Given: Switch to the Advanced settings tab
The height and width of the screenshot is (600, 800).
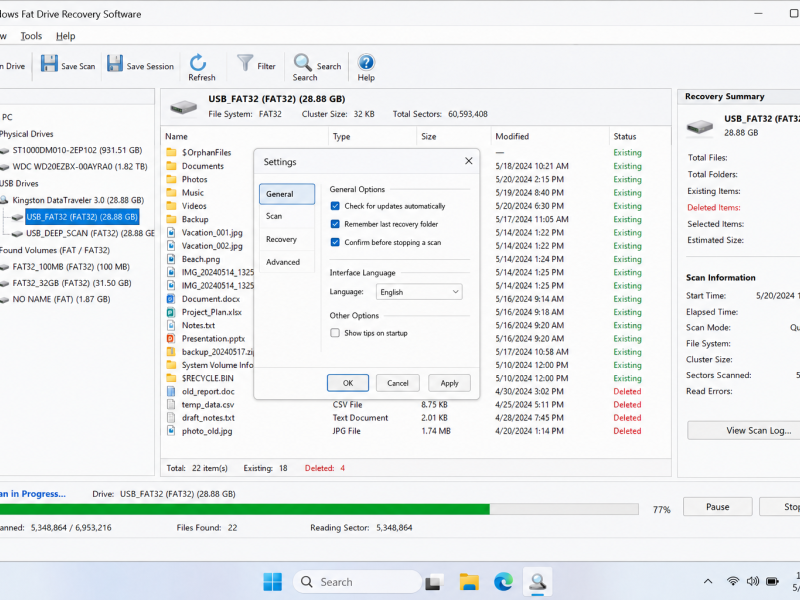Looking at the screenshot, I should pyautogui.click(x=287, y=262).
